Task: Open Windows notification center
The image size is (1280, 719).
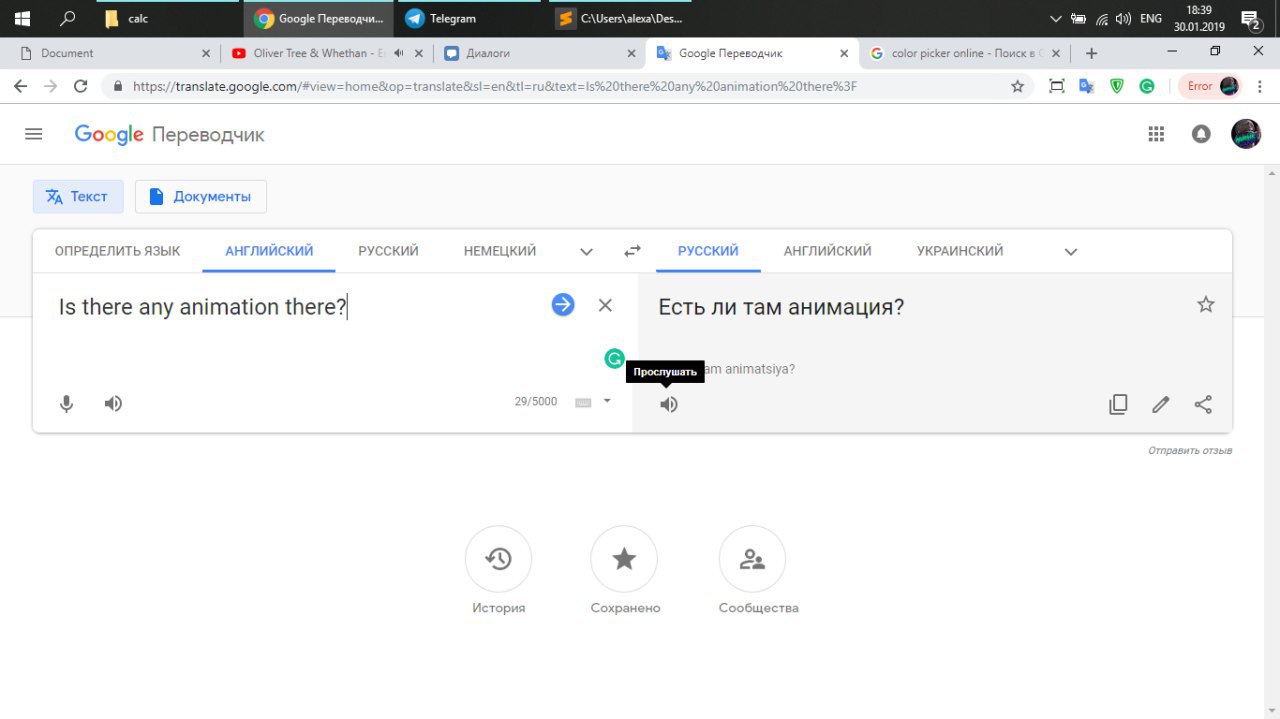Action: pos(1249,19)
